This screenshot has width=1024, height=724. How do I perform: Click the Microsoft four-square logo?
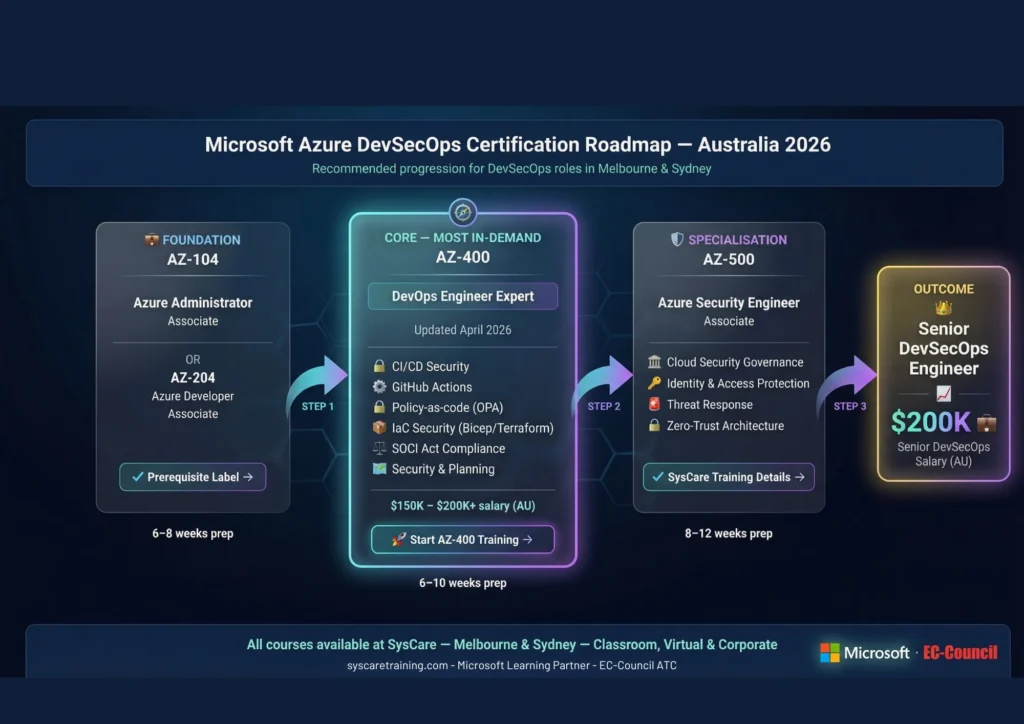(829, 652)
